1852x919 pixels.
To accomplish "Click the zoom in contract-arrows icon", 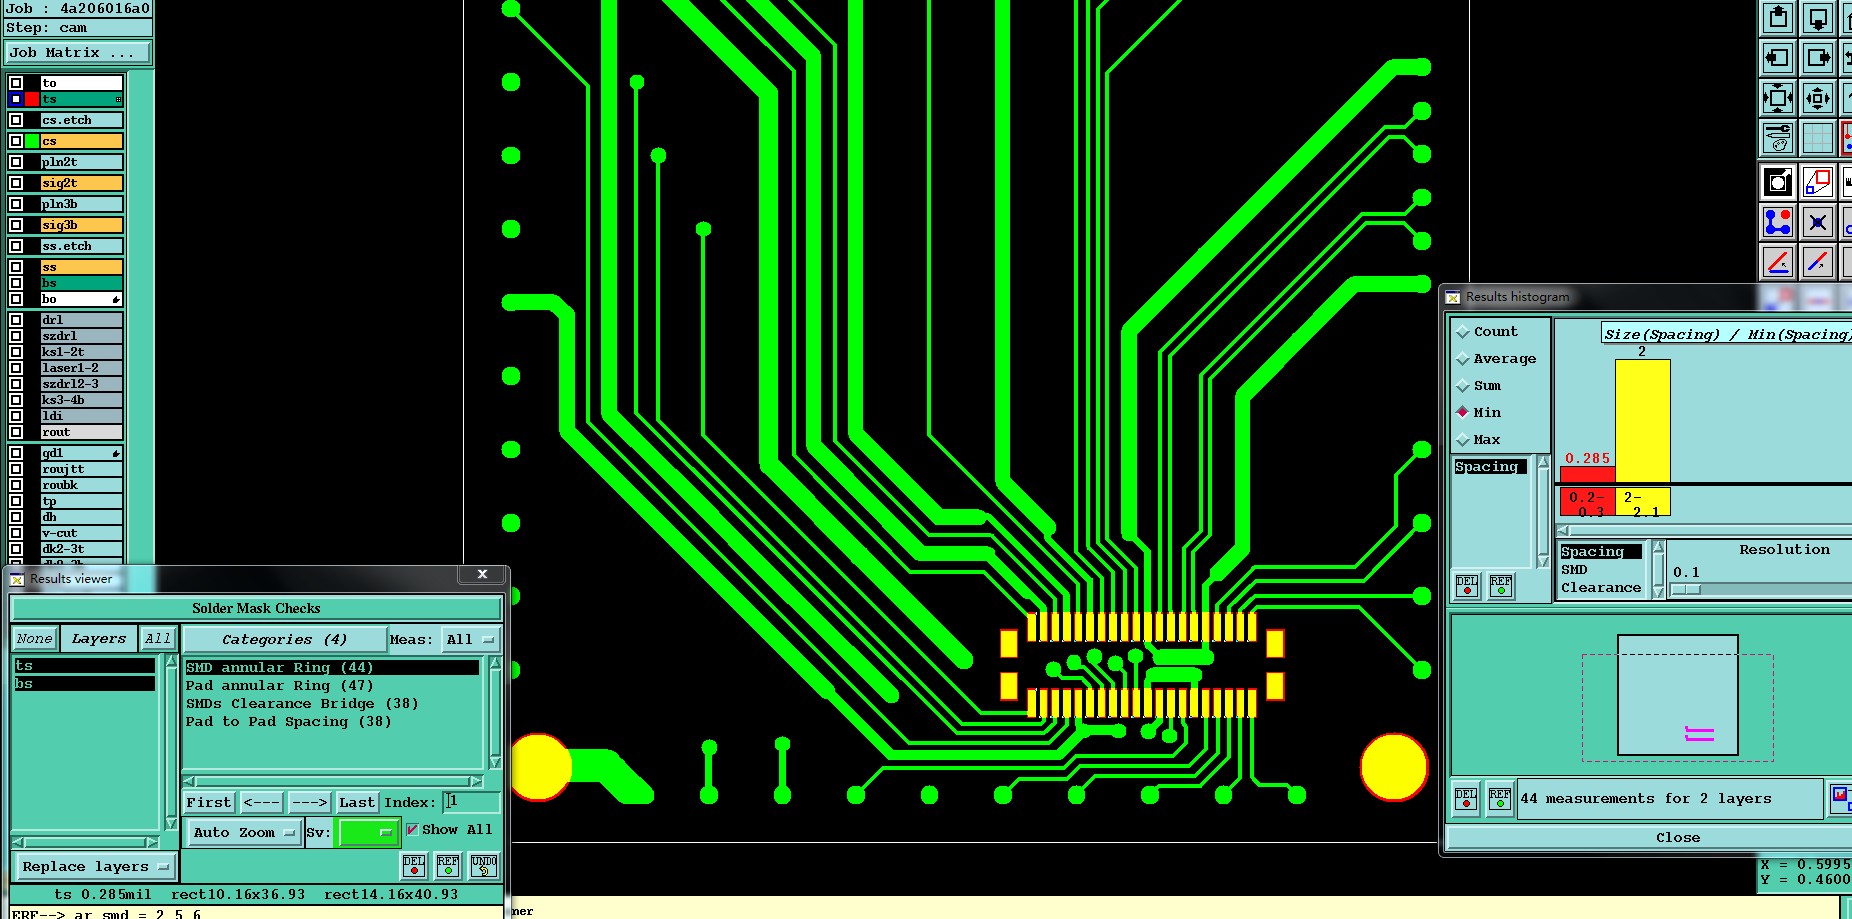I will coord(1818,98).
